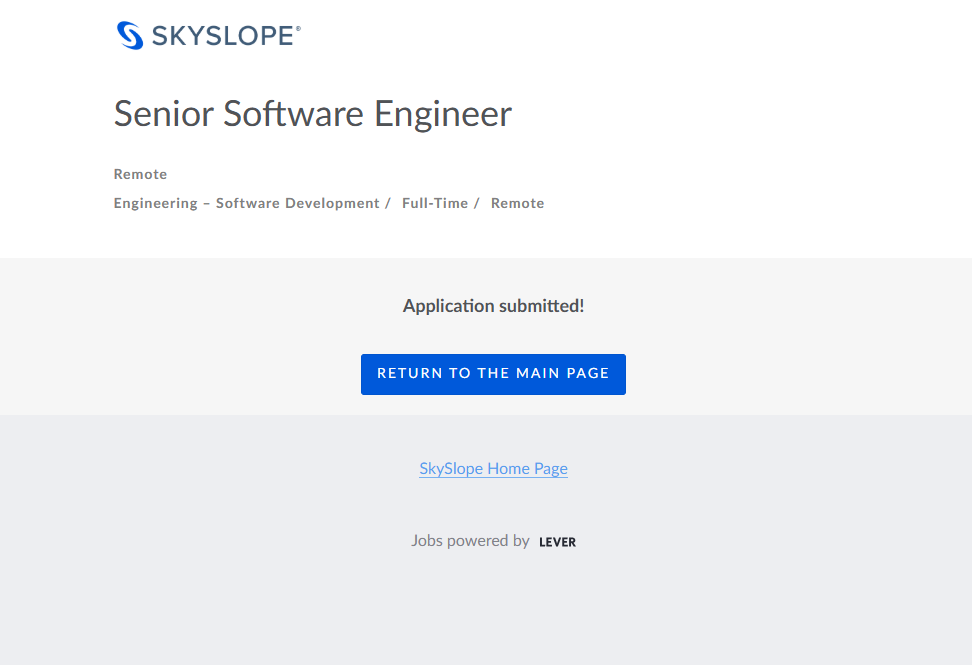Click the Remote label after Full-Time
This screenshot has width=972, height=665.
tap(517, 203)
